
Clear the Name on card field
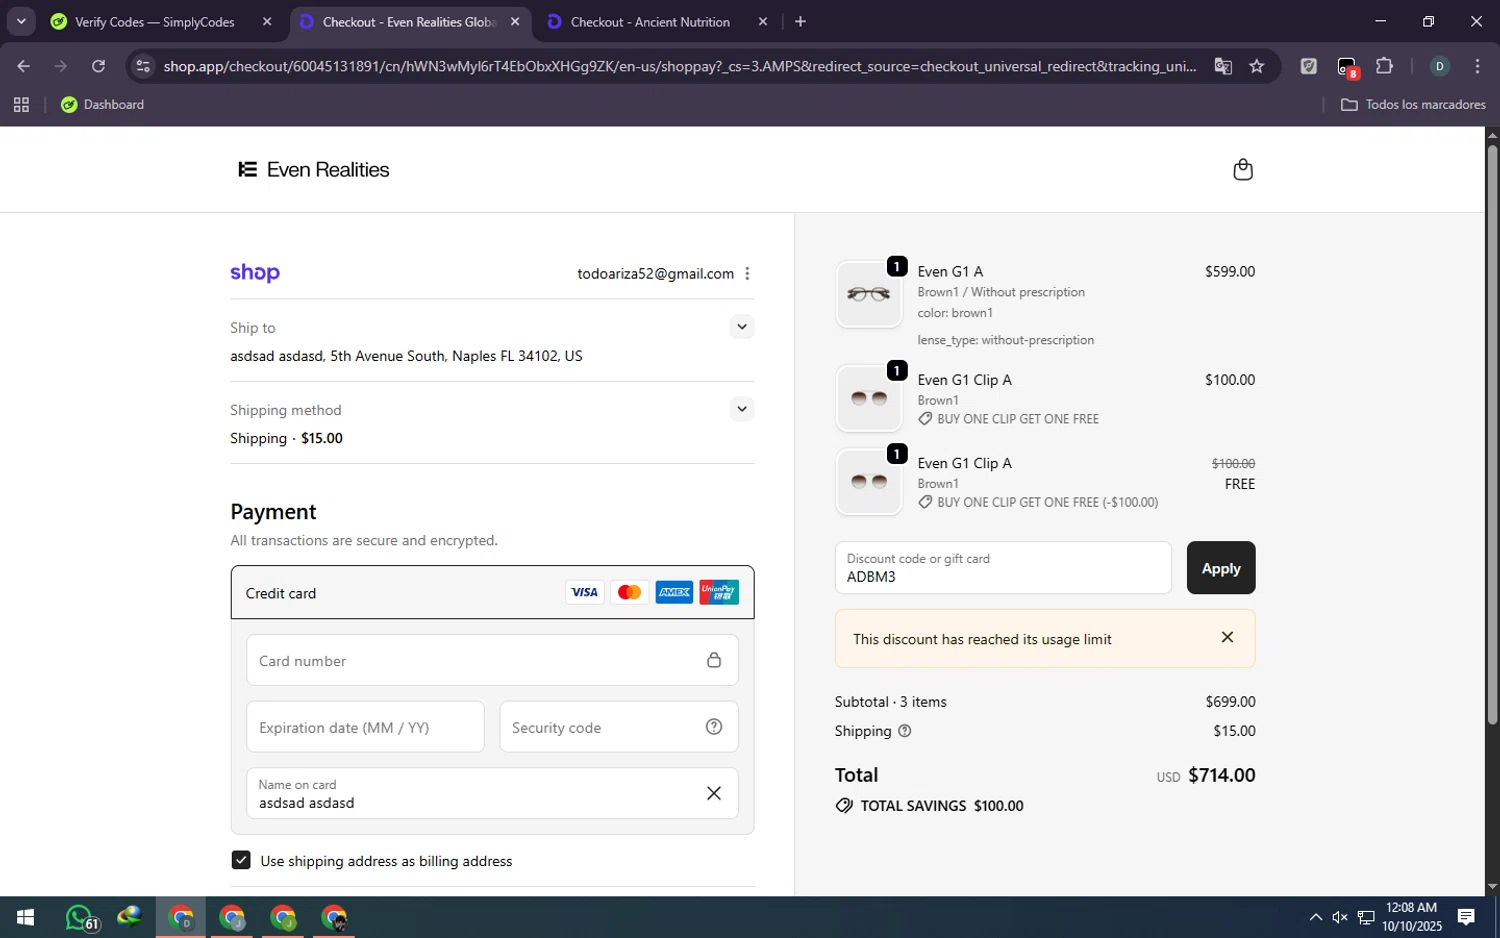point(714,793)
